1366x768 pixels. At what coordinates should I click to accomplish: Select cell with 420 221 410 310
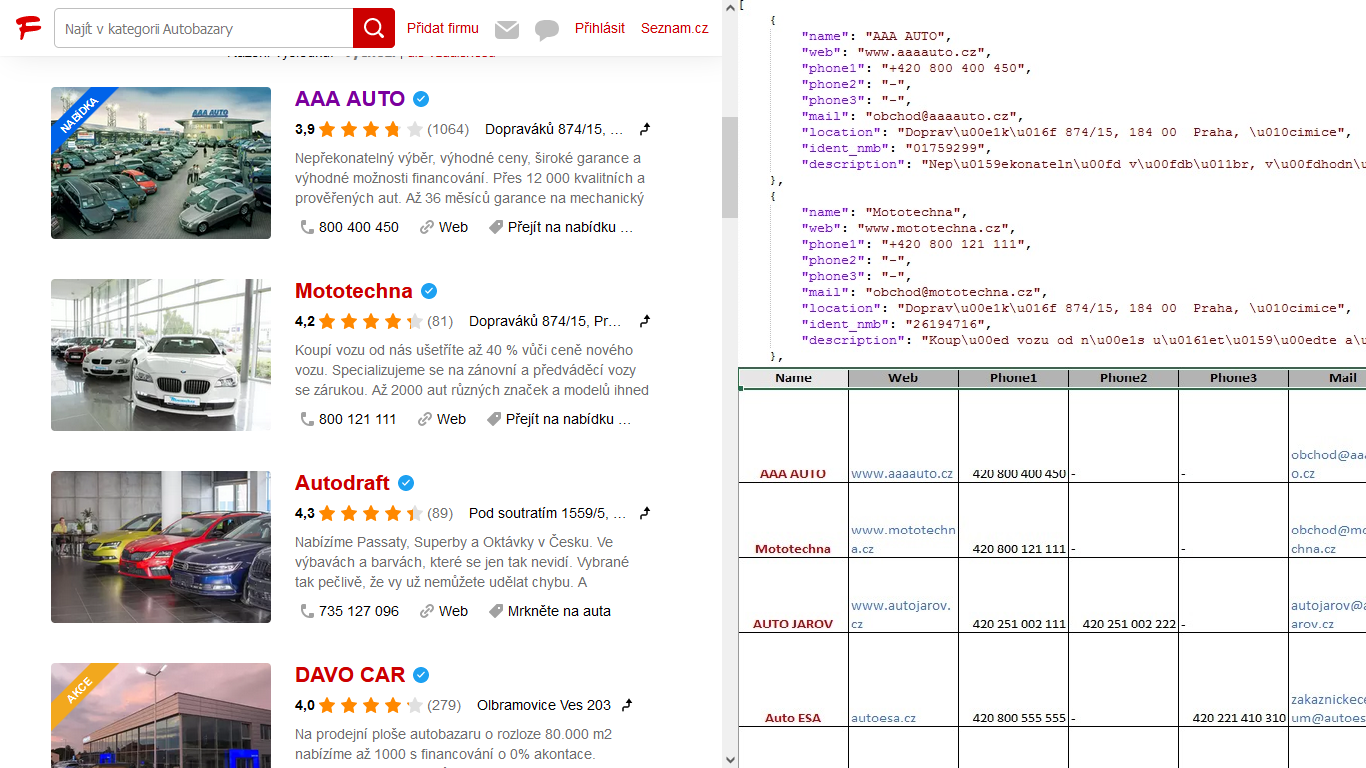tap(1233, 680)
